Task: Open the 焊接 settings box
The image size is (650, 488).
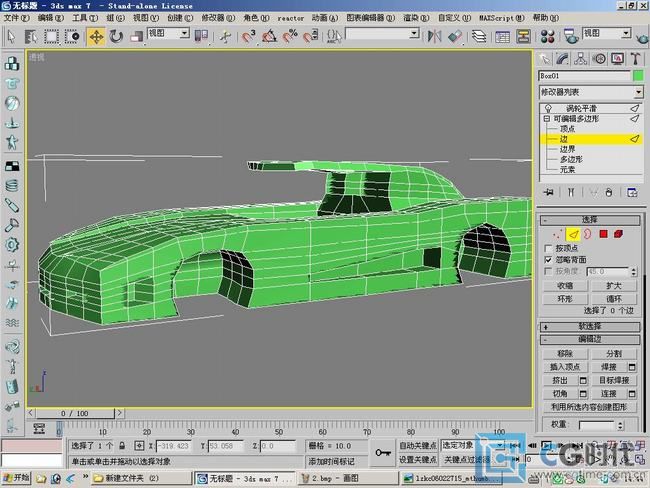Action: [x=632, y=367]
